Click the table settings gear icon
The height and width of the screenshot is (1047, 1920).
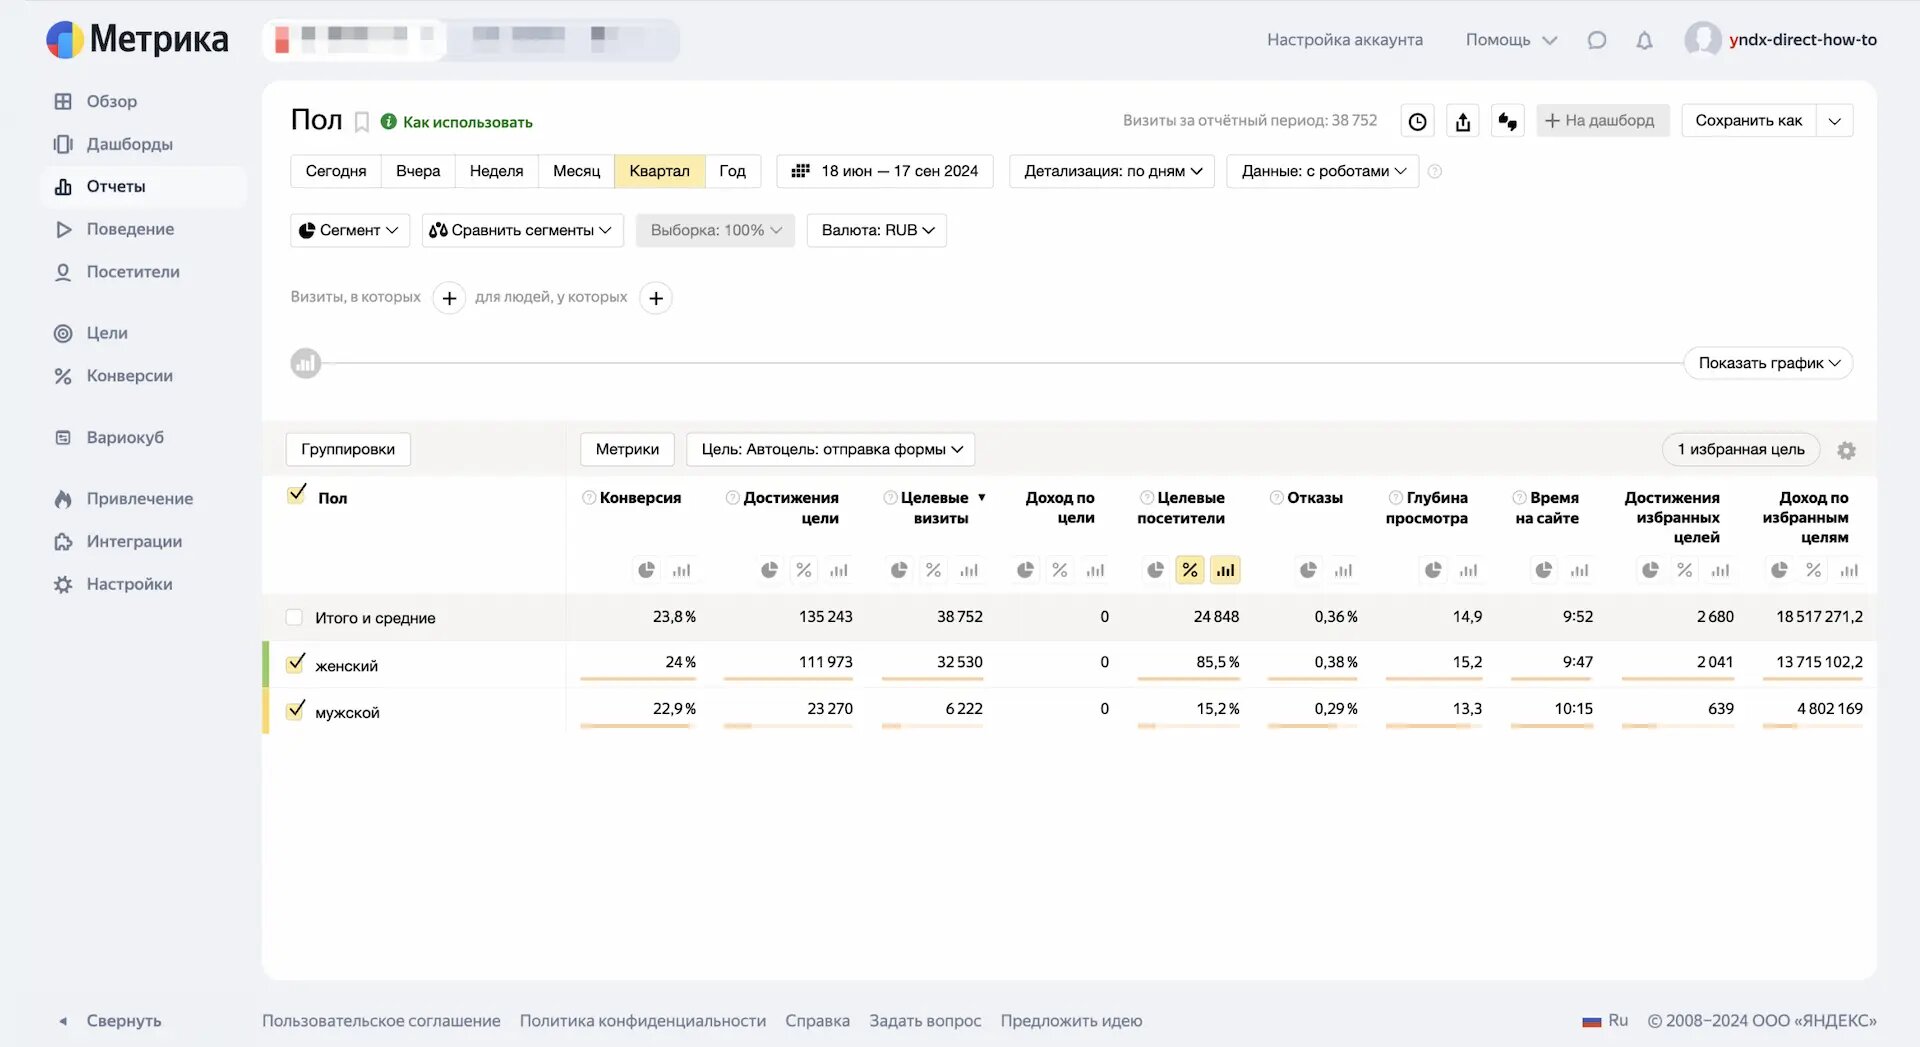coord(1846,451)
